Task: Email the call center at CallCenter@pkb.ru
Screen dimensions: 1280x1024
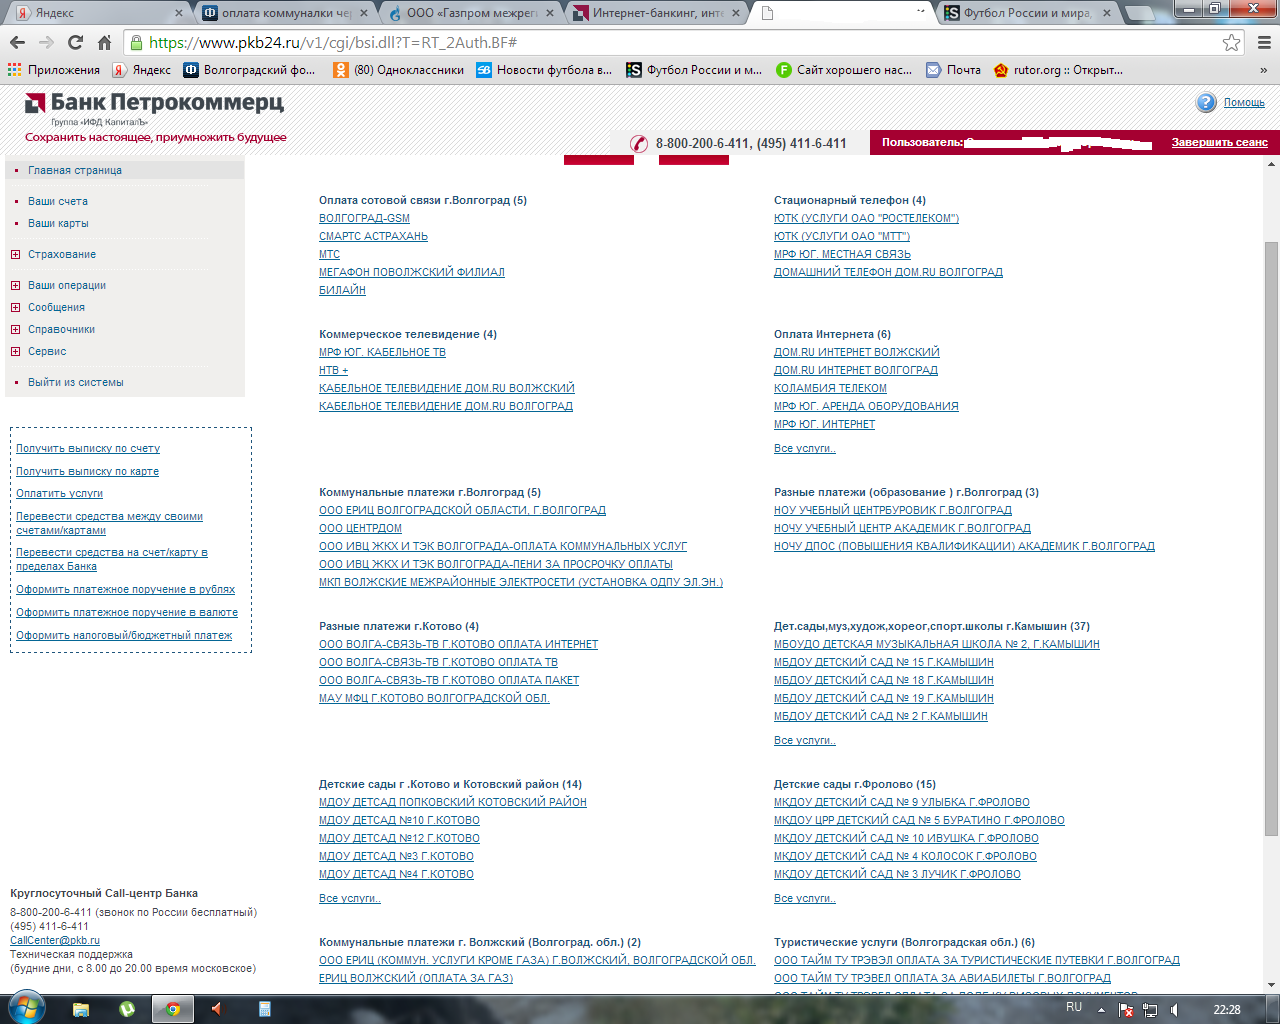Action: point(55,940)
